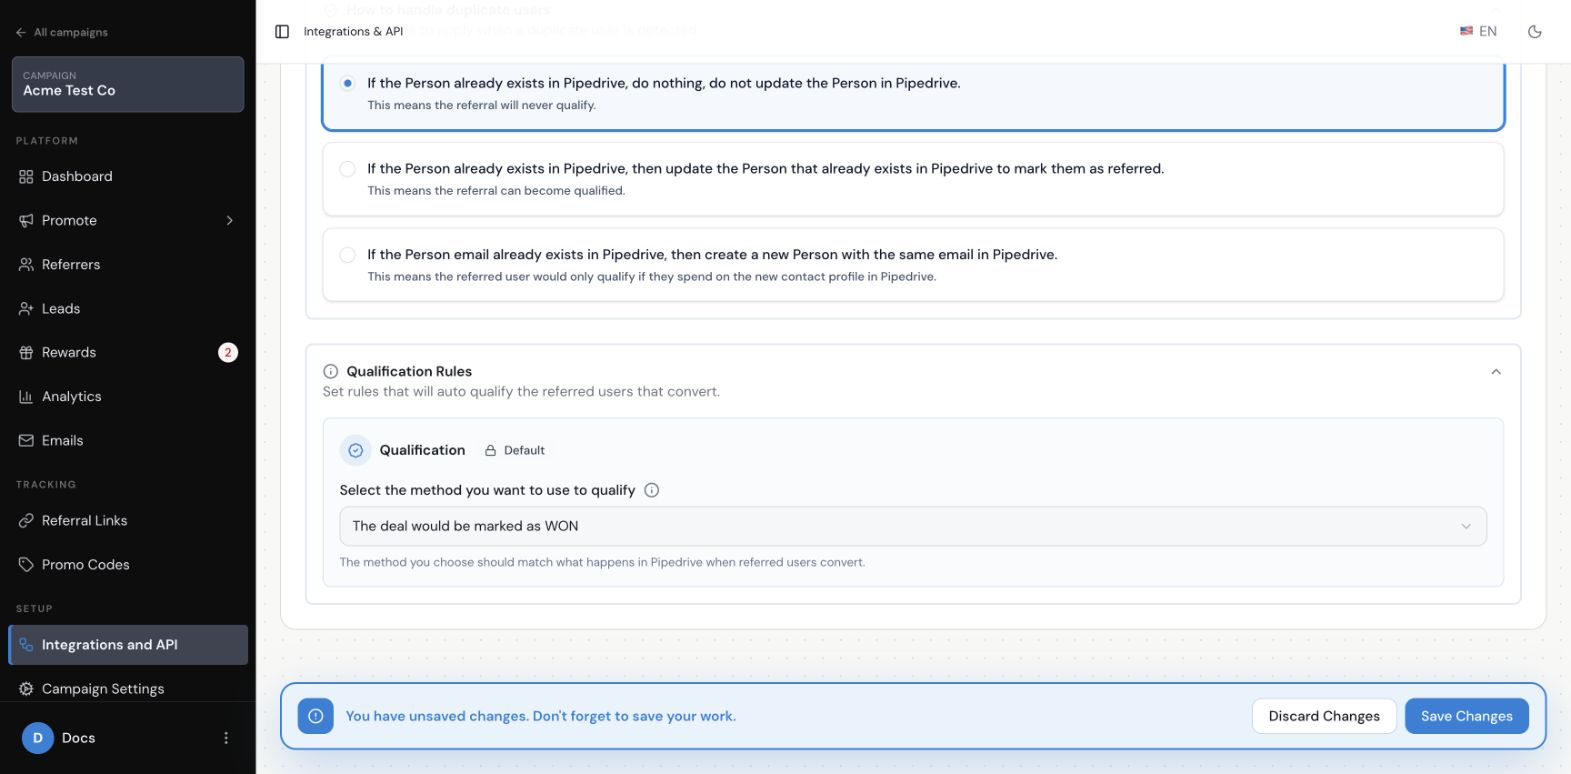This screenshot has height=774, width=1571.
Task: Select radio option to do nothing in Pipedrive
Action: click(x=347, y=83)
